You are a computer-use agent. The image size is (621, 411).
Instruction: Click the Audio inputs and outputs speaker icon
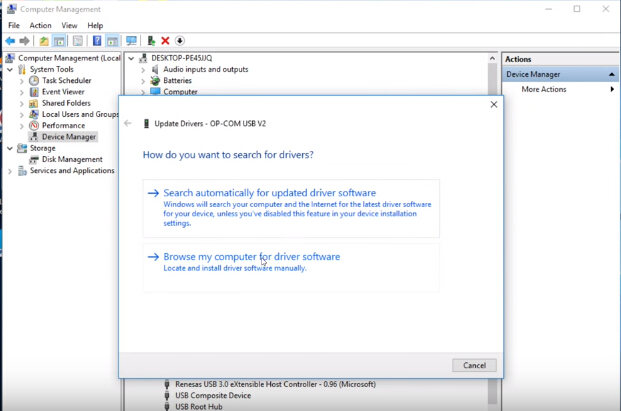click(x=155, y=70)
